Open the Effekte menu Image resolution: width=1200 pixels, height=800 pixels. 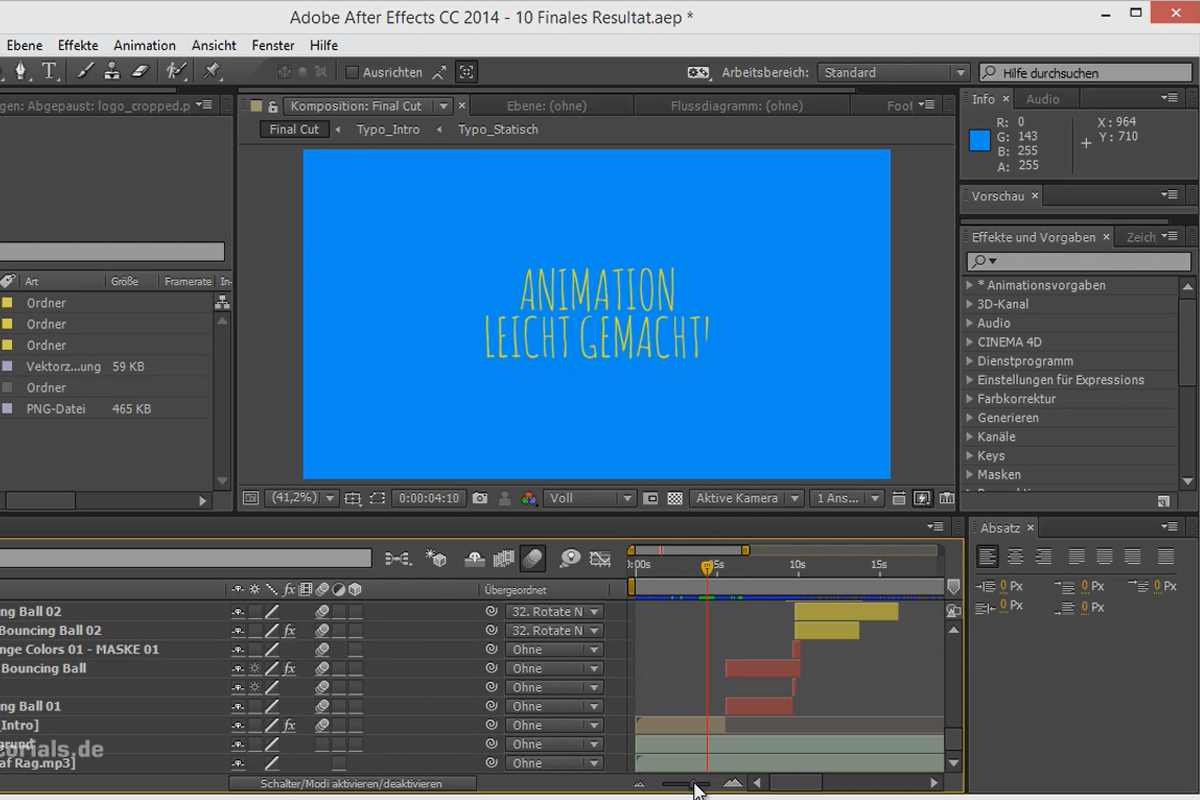coord(78,45)
